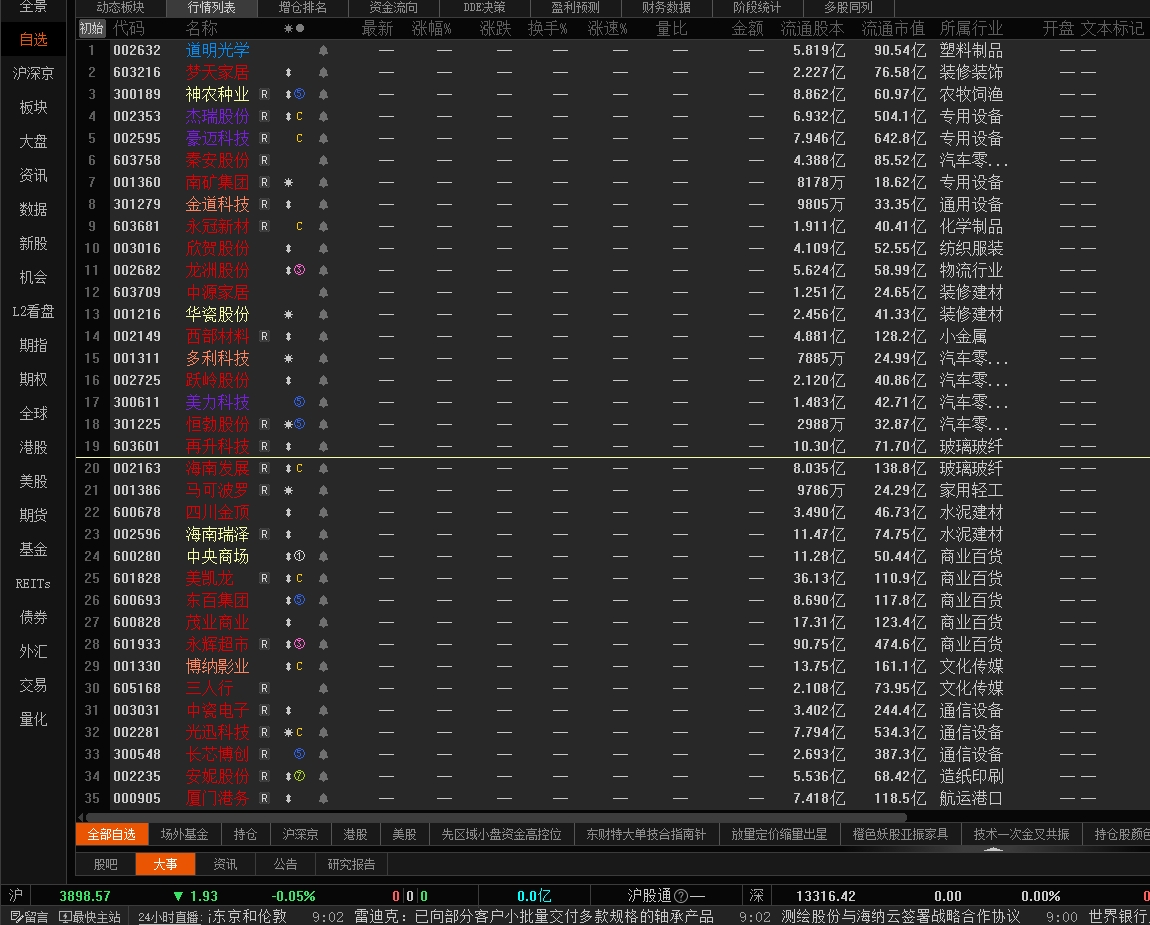The height and width of the screenshot is (925, 1150).
Task: Click the R badge beside 三人行
Action: point(265,689)
